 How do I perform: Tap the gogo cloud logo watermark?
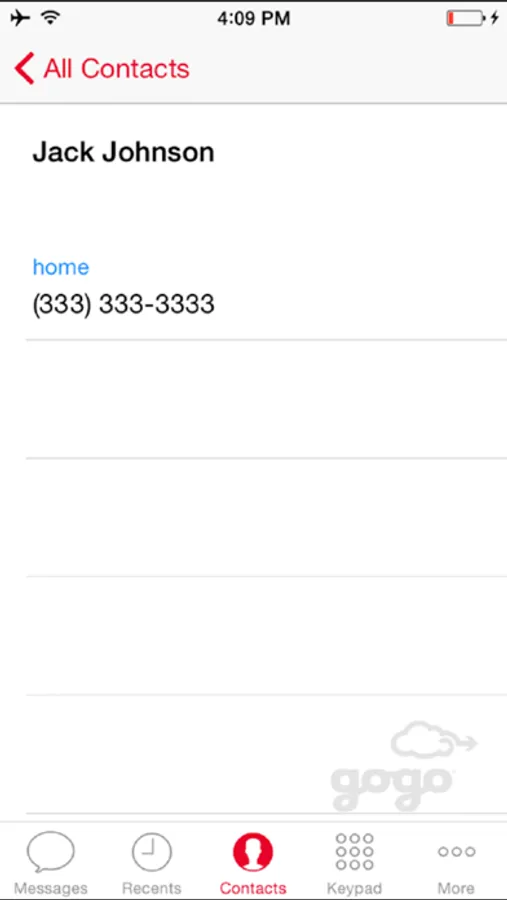click(x=404, y=766)
